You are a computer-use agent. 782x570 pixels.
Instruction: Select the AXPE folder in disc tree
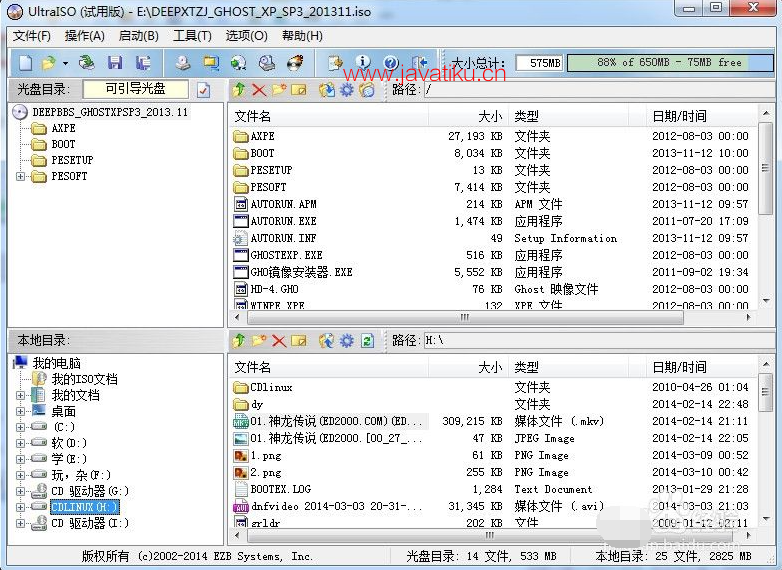pyautogui.click(x=63, y=128)
